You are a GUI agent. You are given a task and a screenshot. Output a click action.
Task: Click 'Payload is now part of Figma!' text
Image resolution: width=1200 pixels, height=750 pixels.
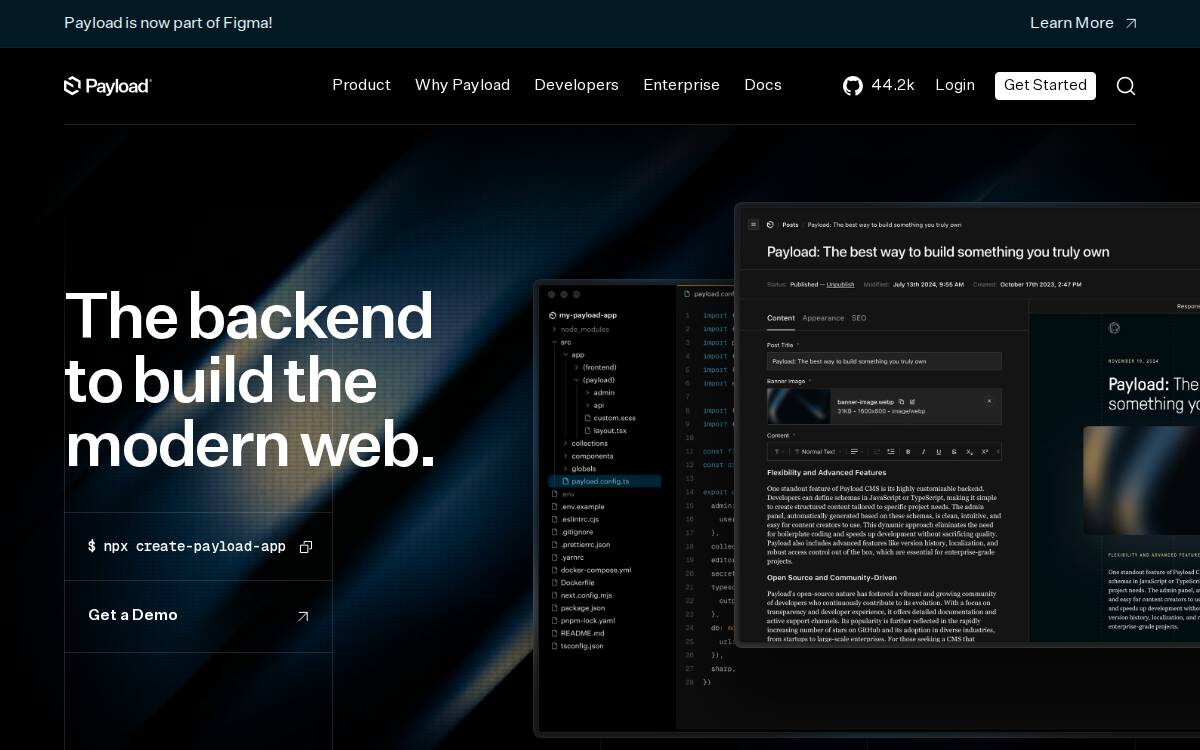point(168,23)
